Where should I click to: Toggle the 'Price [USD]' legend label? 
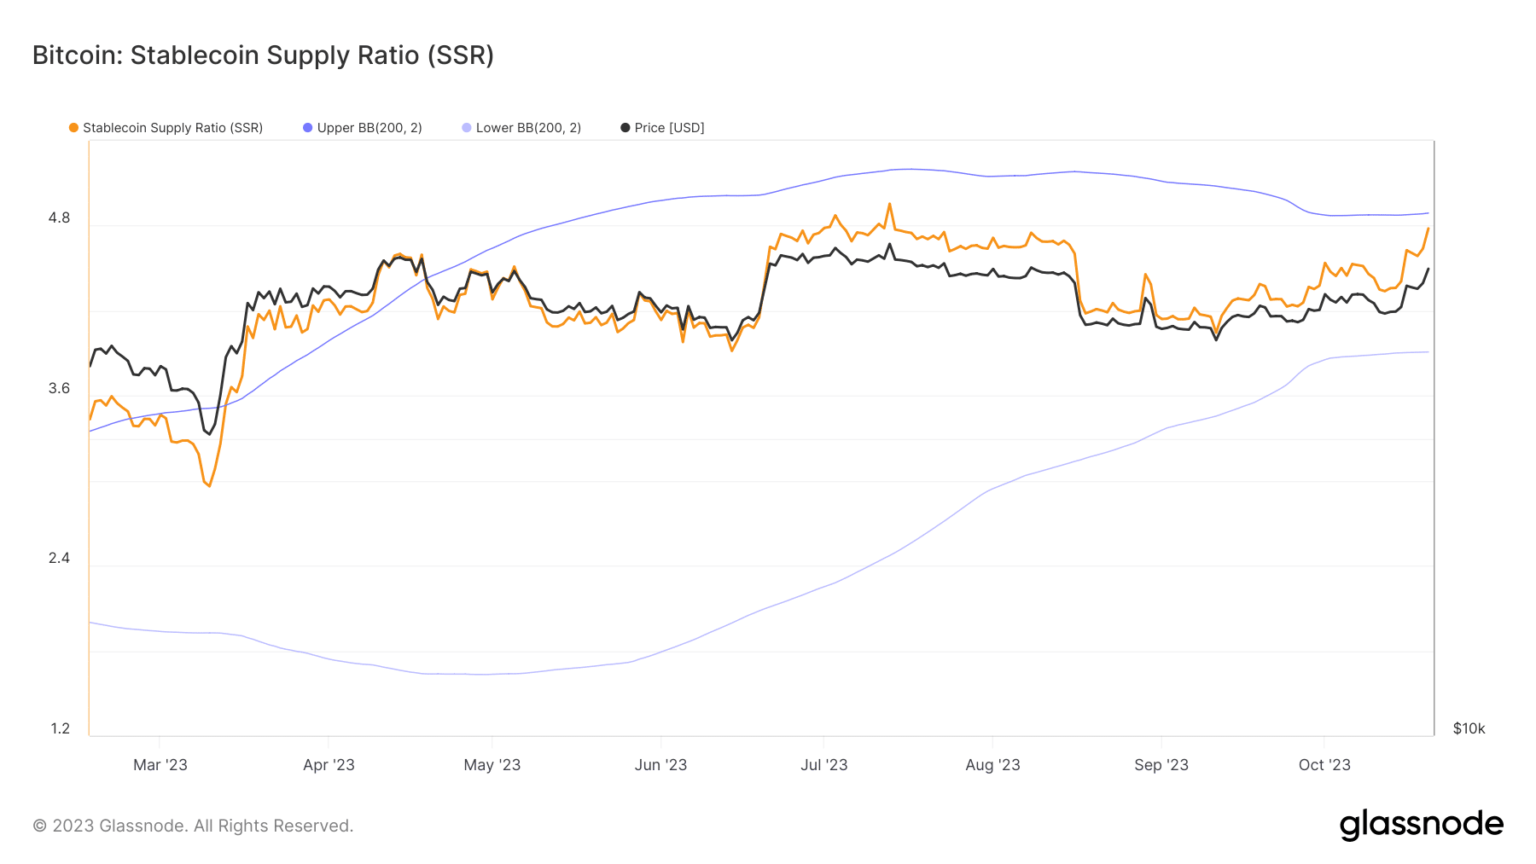pos(669,128)
